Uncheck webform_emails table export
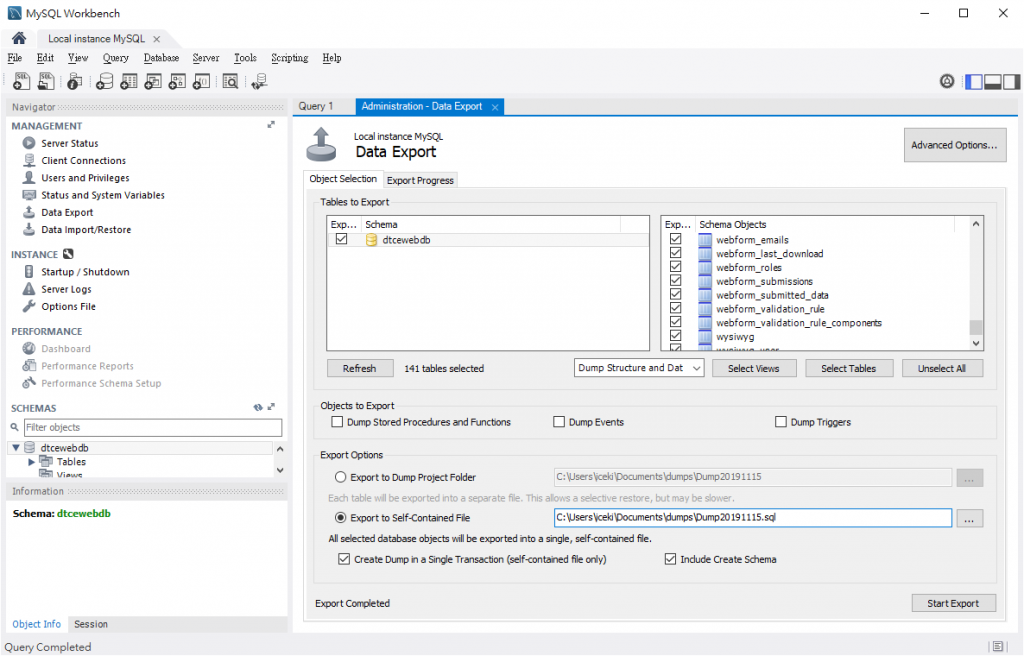1024x656 pixels. pyautogui.click(x=675, y=239)
